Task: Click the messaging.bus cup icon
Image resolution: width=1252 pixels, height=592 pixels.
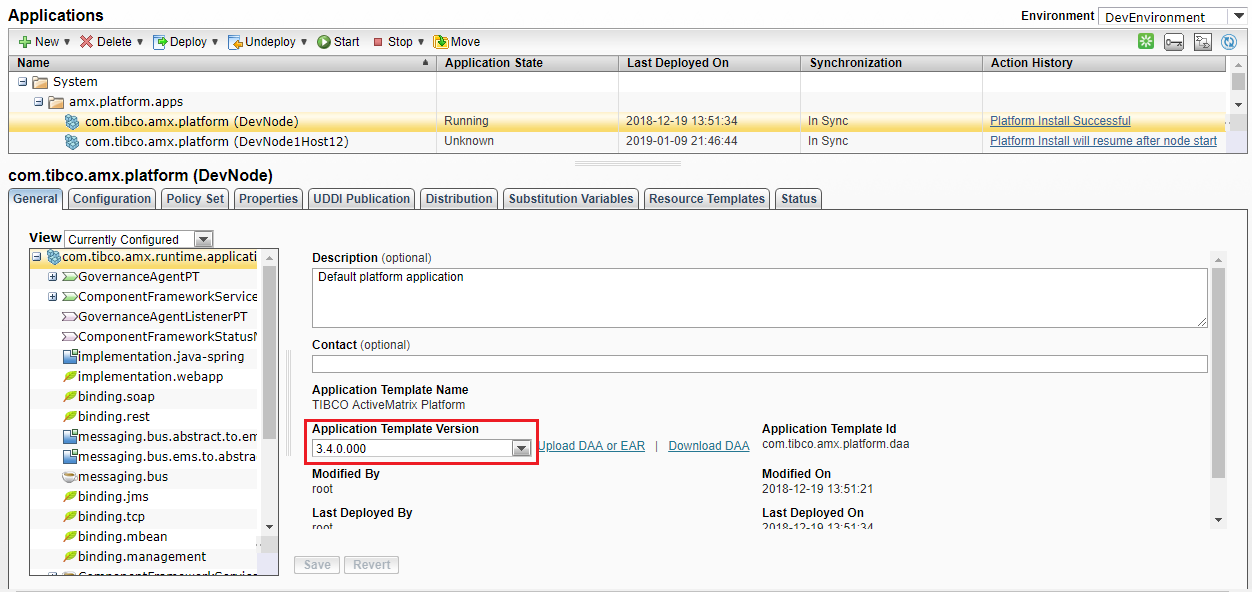Action: [x=70, y=477]
